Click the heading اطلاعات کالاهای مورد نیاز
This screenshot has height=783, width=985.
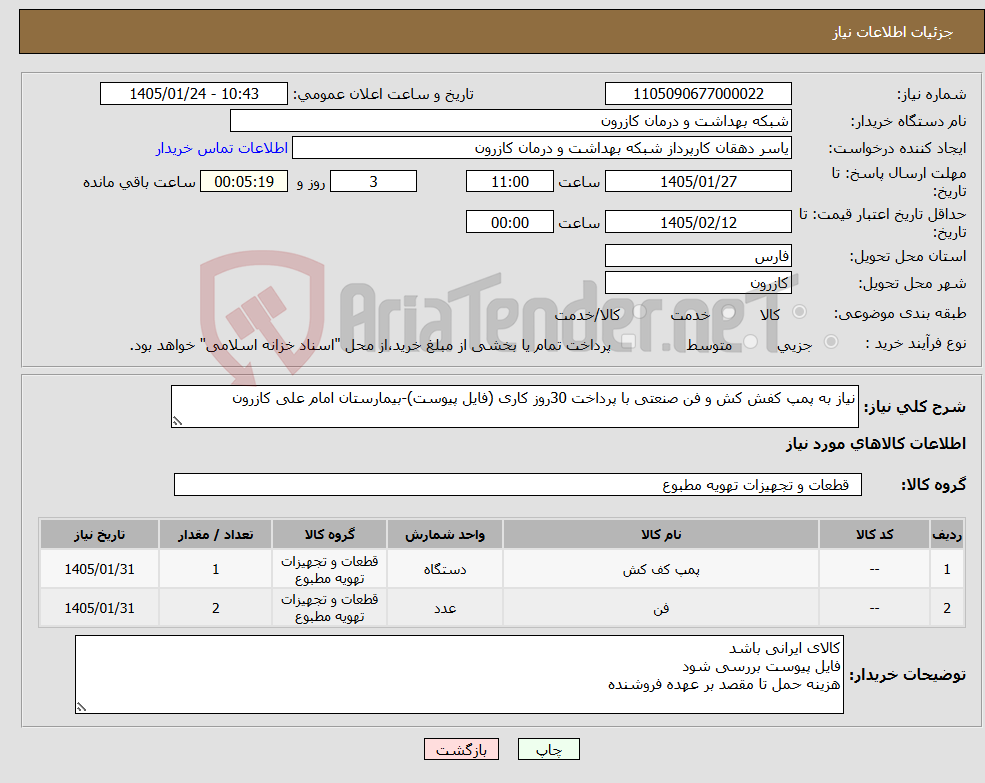click(x=876, y=444)
